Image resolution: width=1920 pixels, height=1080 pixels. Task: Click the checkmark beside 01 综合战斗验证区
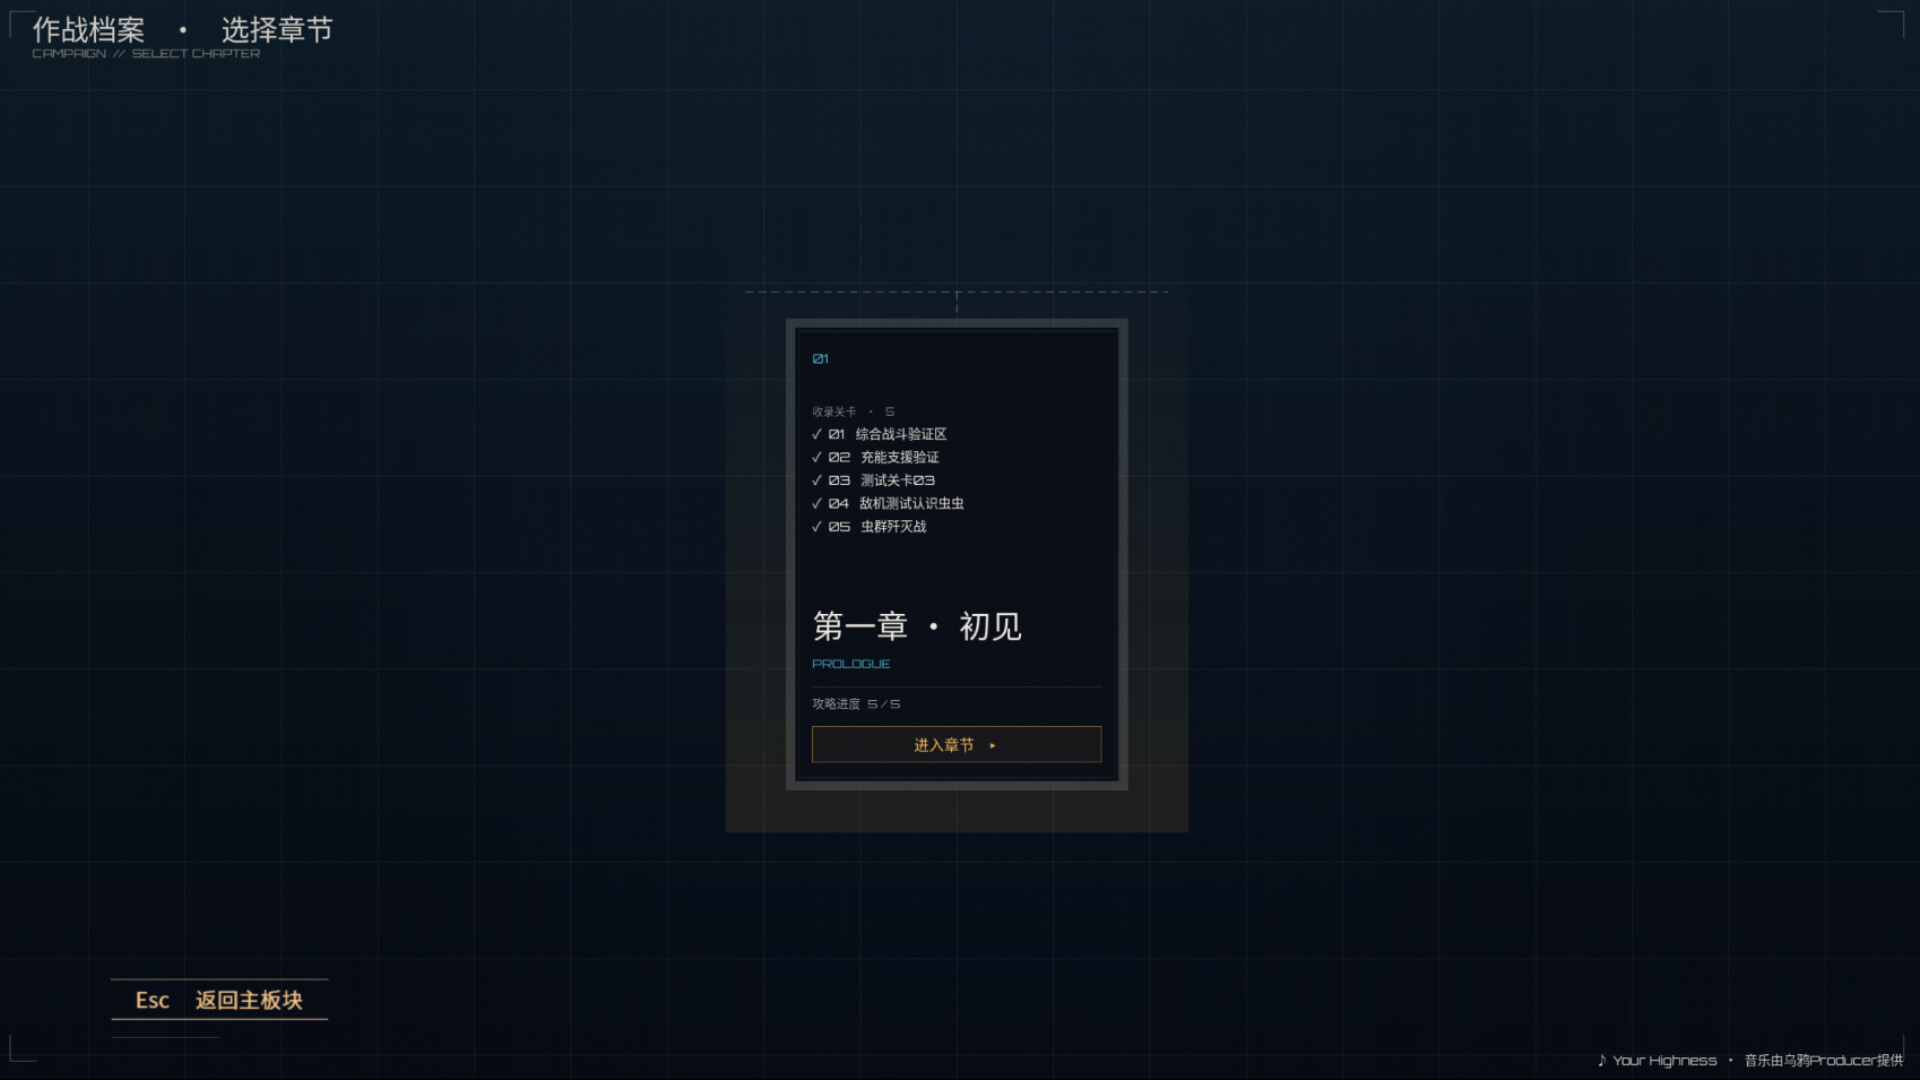click(x=816, y=434)
